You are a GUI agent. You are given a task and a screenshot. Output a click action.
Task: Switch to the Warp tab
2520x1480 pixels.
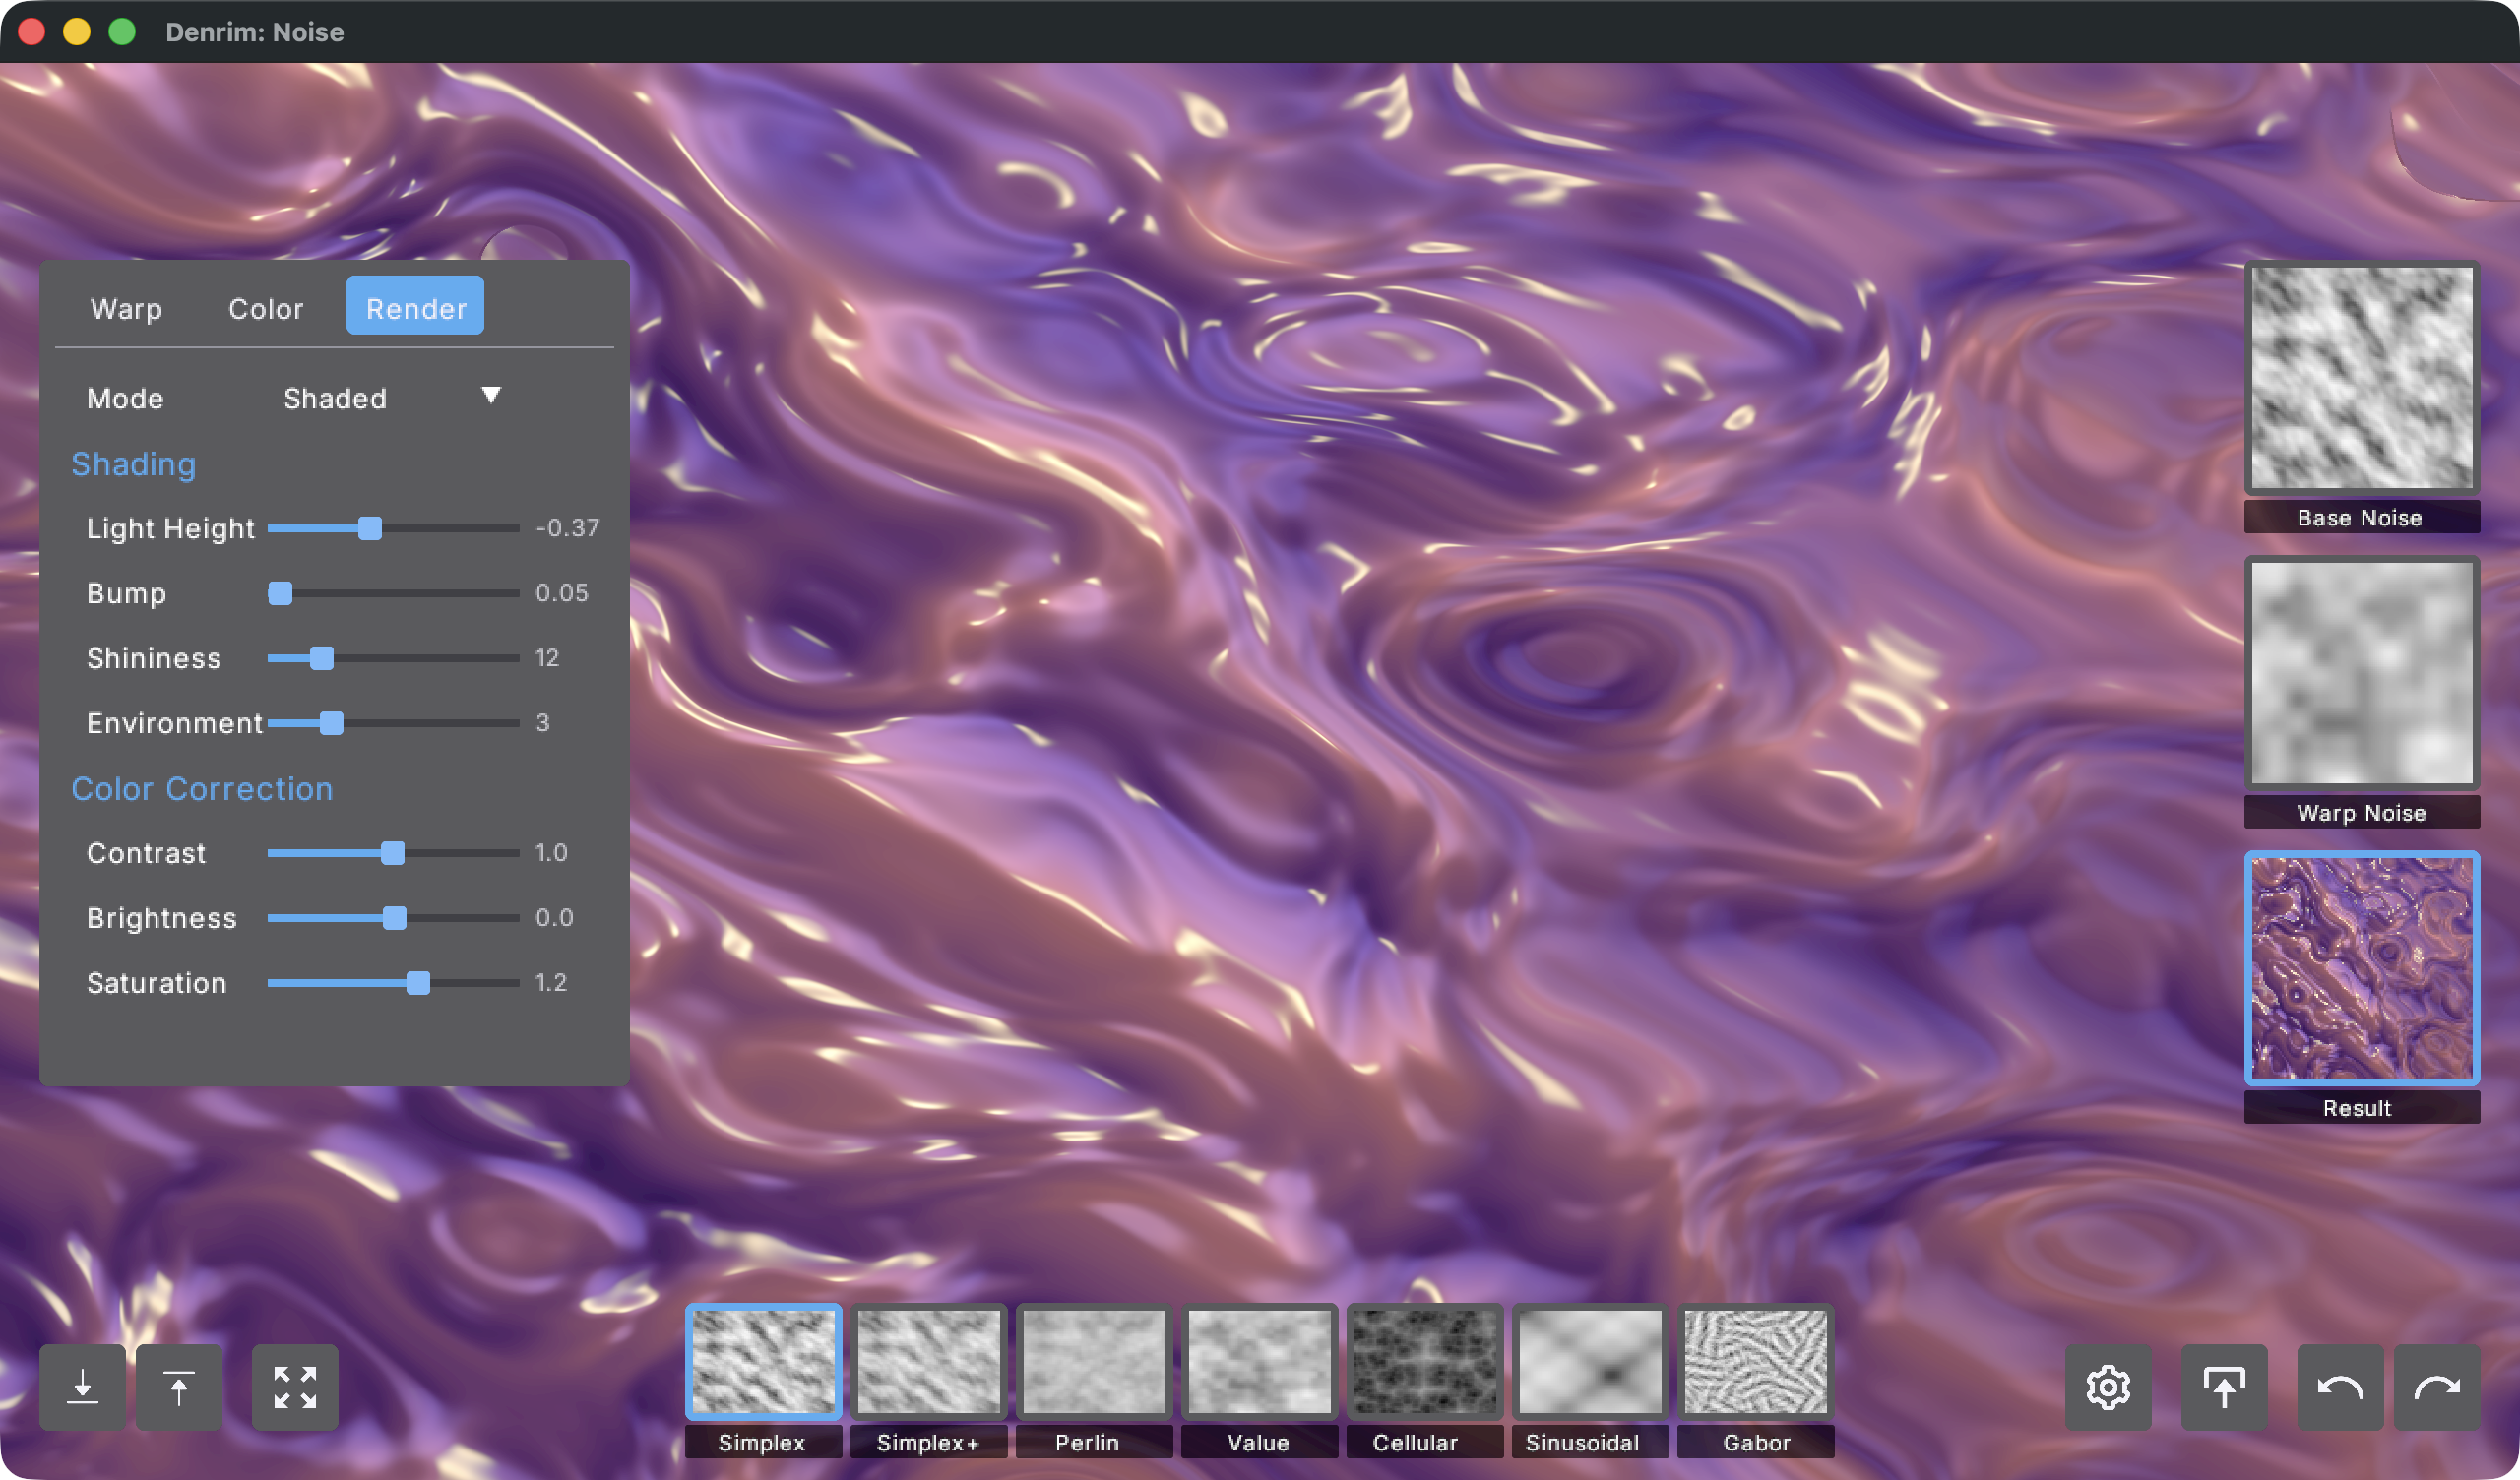coord(126,308)
